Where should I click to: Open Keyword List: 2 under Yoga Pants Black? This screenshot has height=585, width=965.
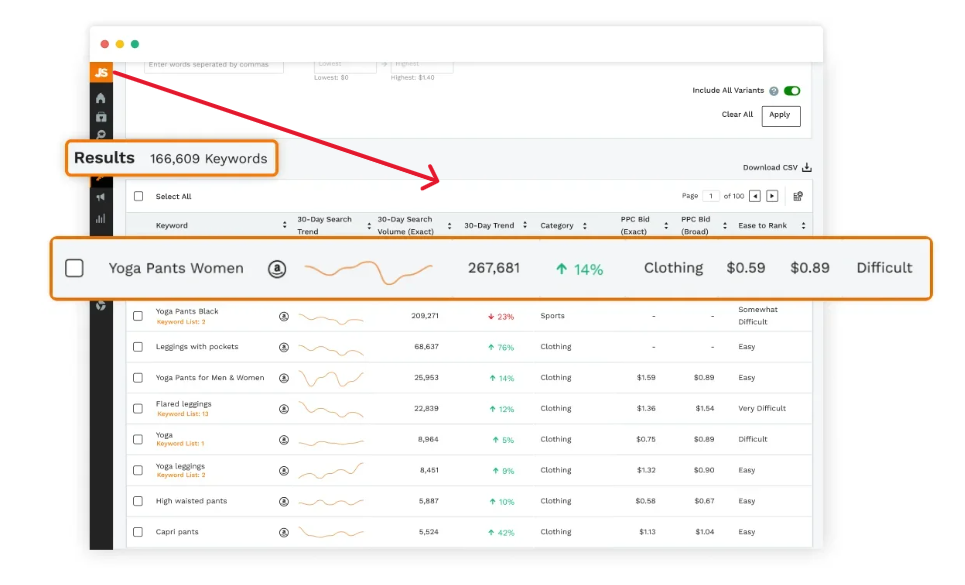pyautogui.click(x=181, y=322)
